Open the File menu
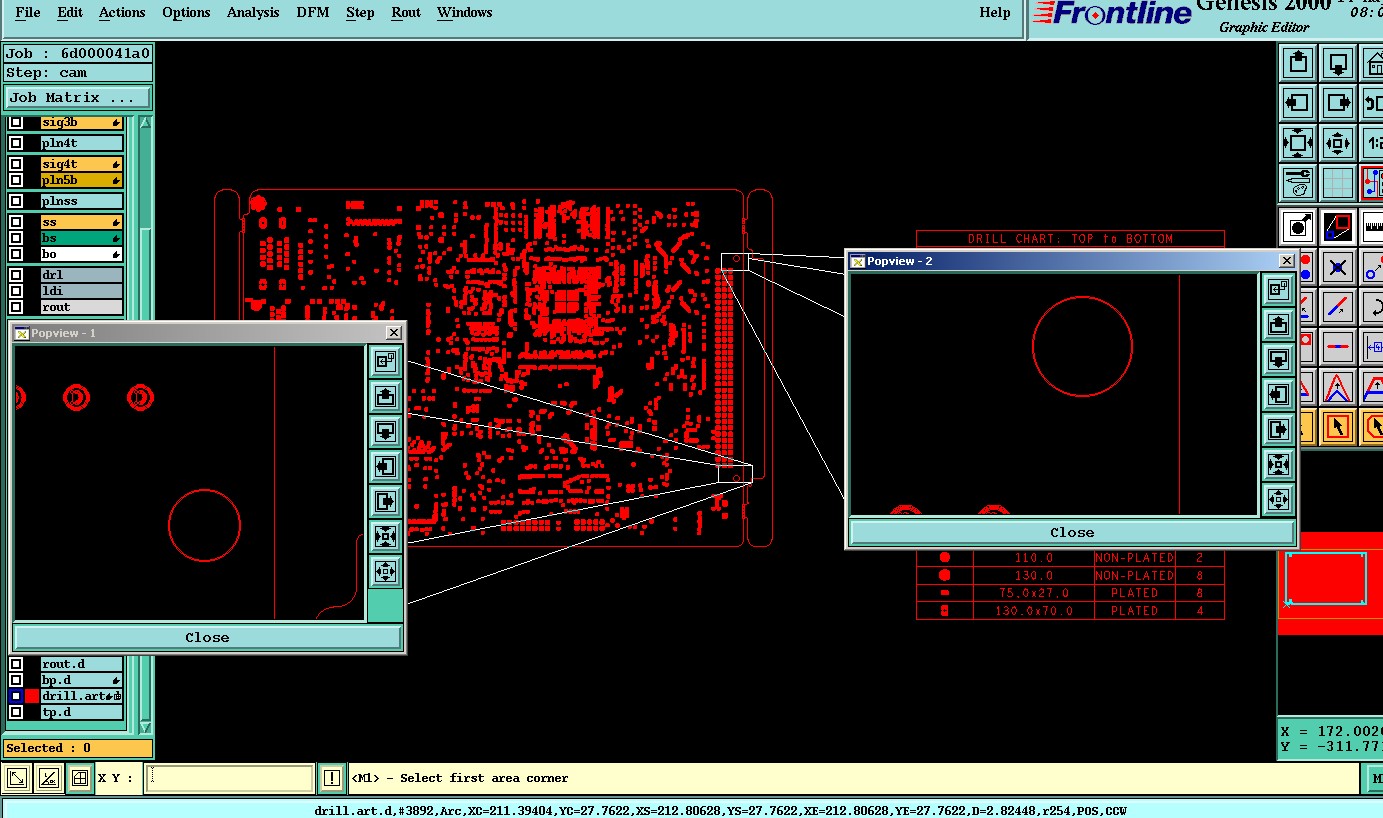The height and width of the screenshot is (818, 1383). coord(28,13)
